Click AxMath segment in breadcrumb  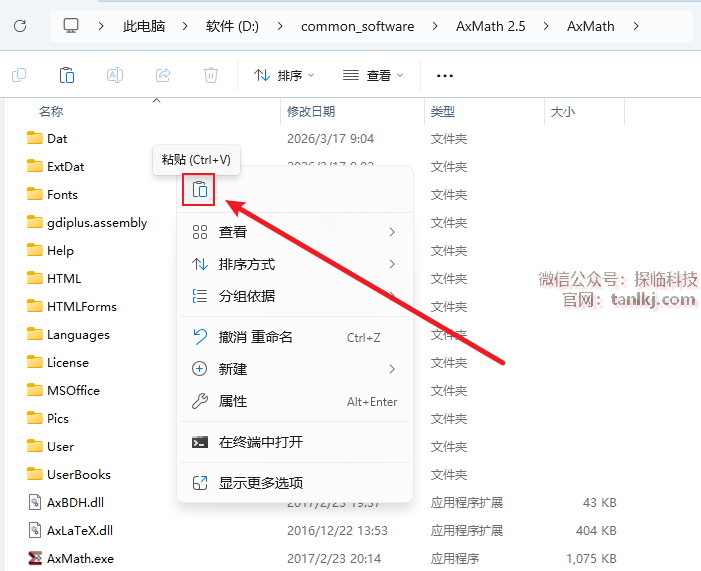coord(591,26)
